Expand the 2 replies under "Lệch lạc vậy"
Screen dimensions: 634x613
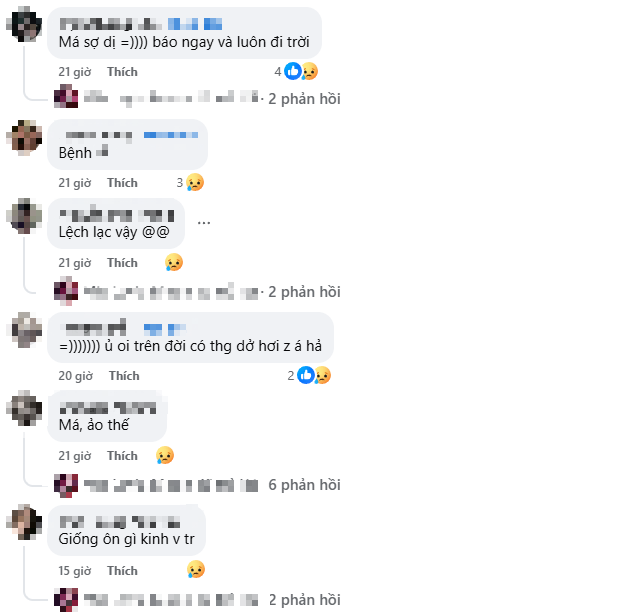304,292
